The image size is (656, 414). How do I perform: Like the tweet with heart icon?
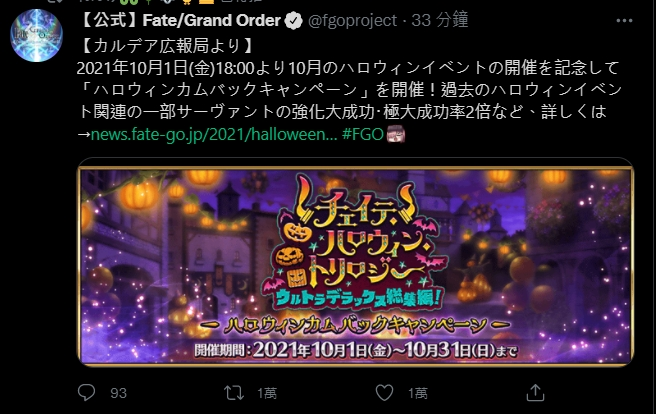click(x=384, y=393)
